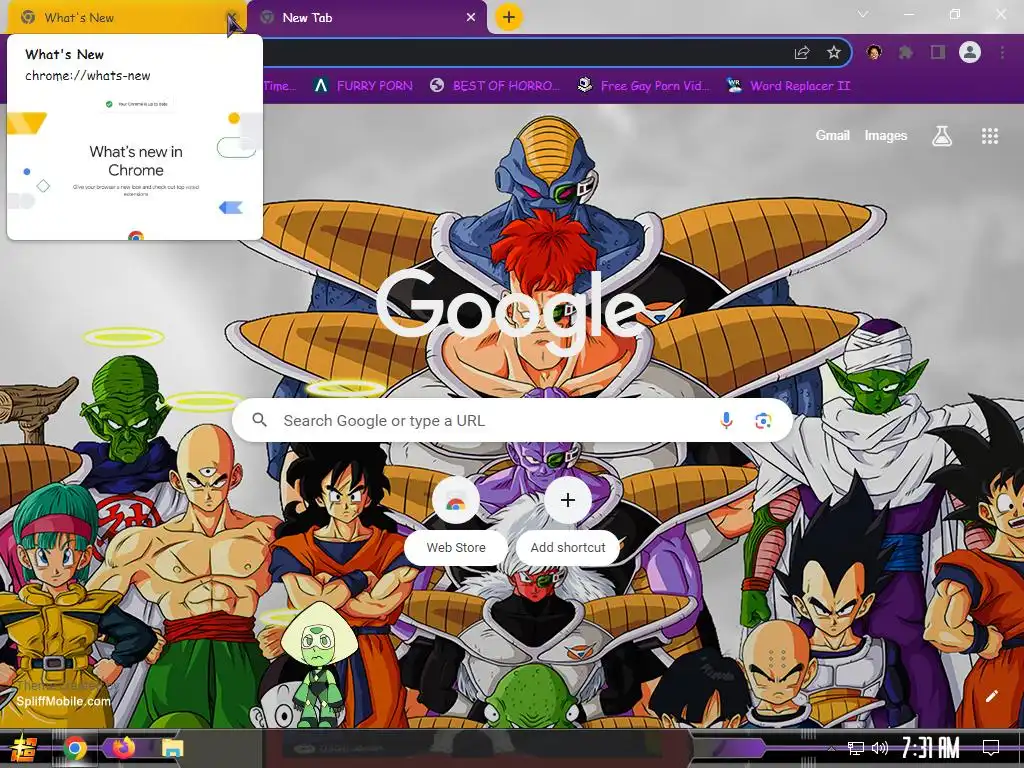Launch Firefox from the taskbar
This screenshot has width=1024, height=768.
[x=123, y=747]
